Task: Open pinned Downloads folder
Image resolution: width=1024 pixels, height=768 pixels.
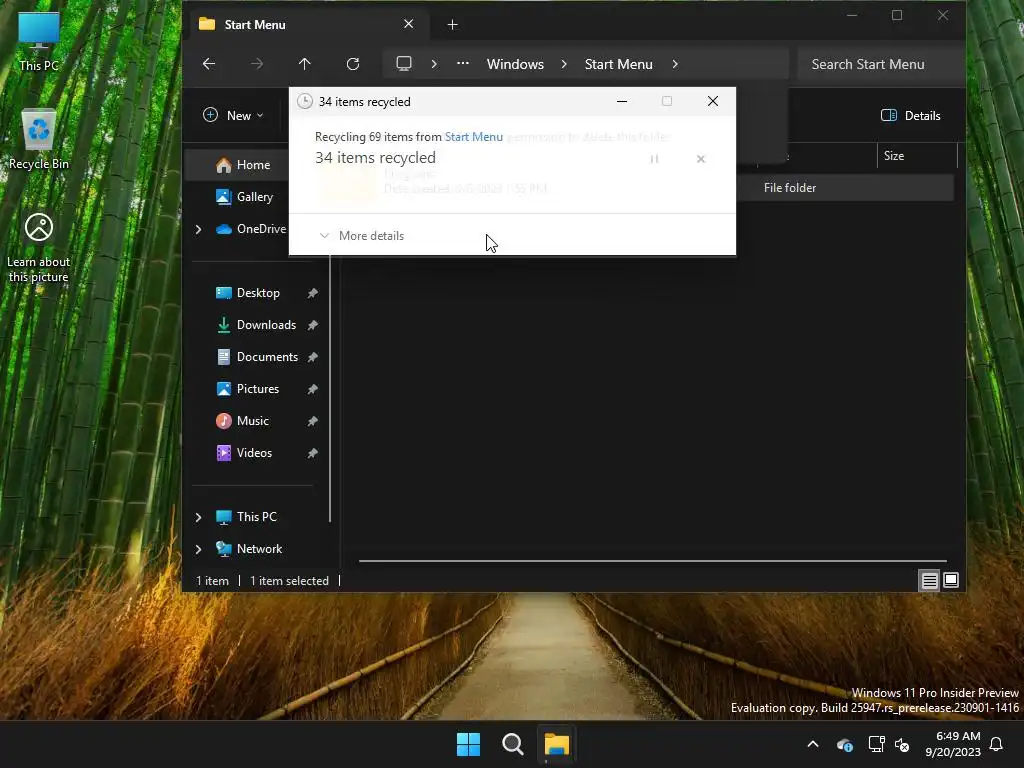Action: pos(256,325)
